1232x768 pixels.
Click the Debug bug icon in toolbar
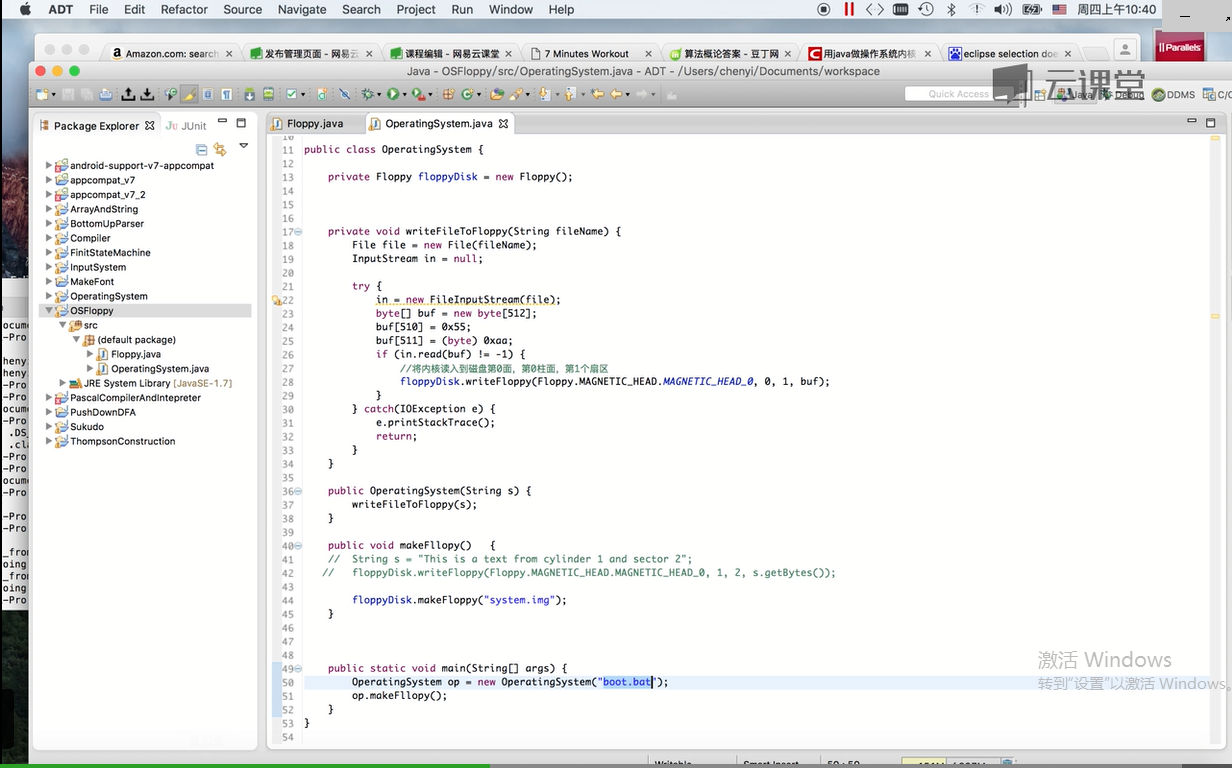coord(369,94)
